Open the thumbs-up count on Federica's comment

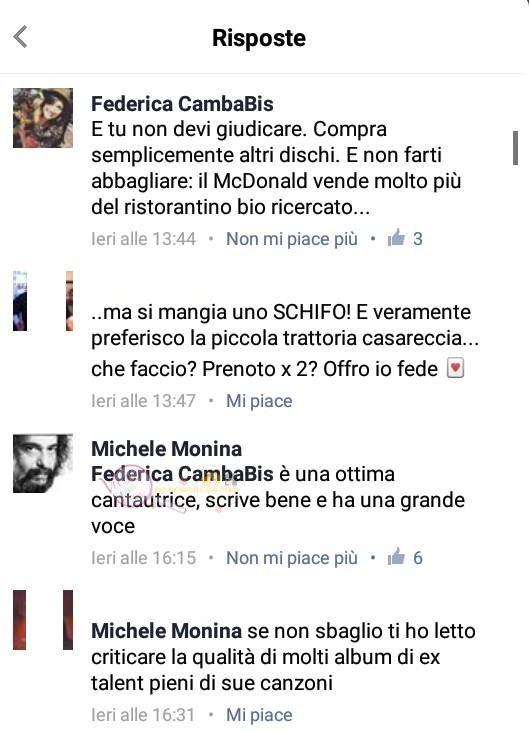405,238
